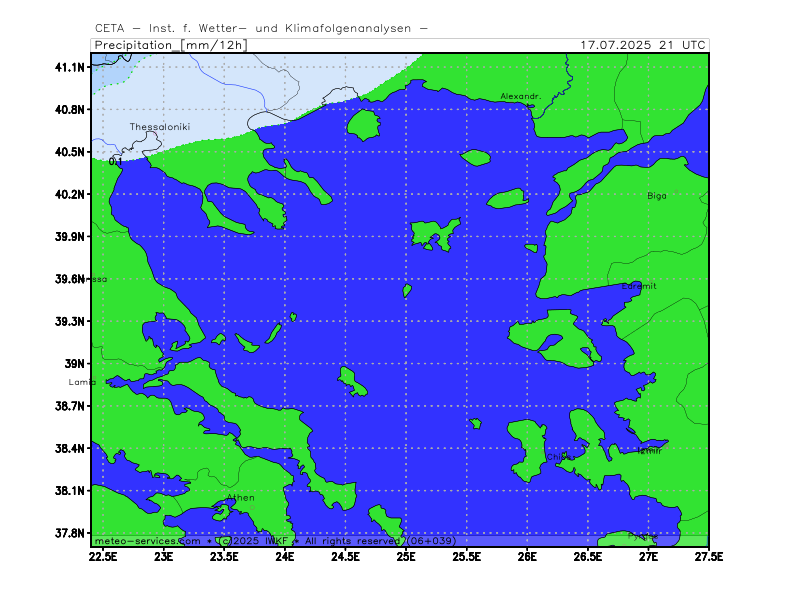Select the 'Alexandr.' city label

(x=520, y=96)
